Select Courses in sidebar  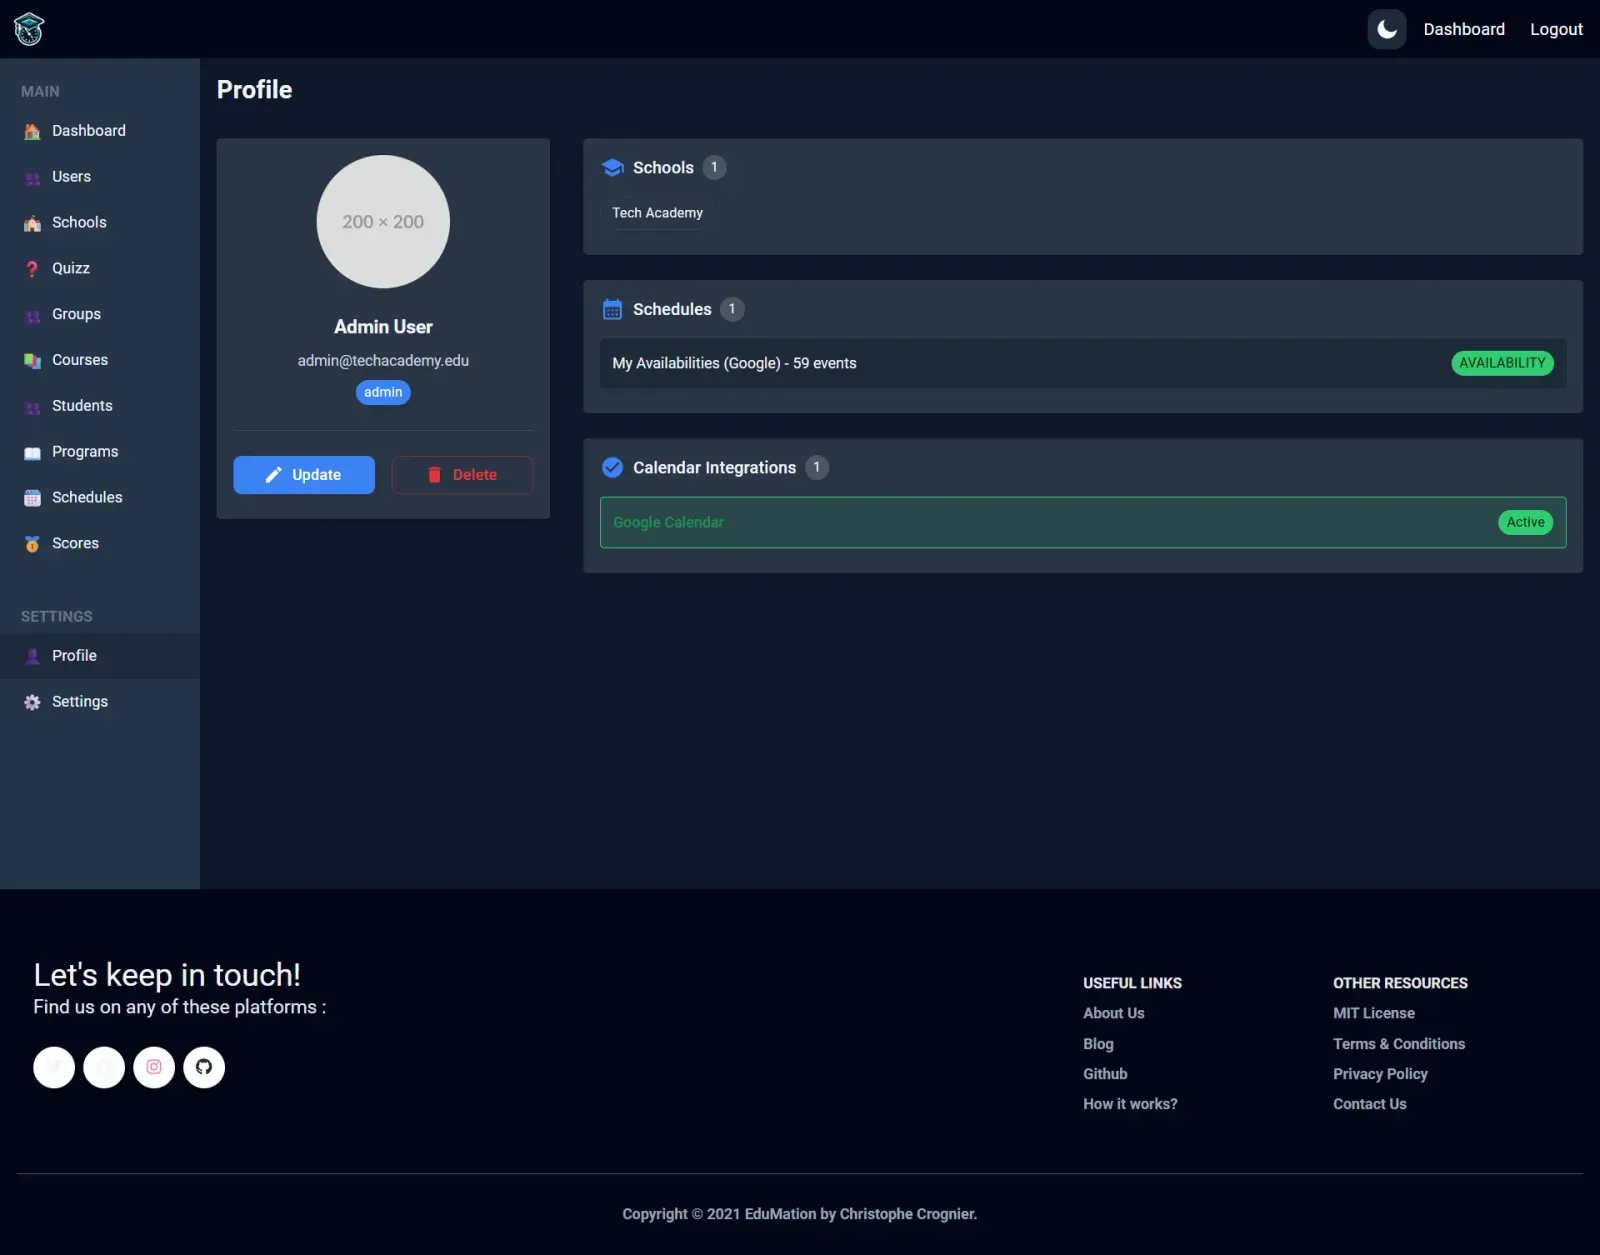(100, 360)
